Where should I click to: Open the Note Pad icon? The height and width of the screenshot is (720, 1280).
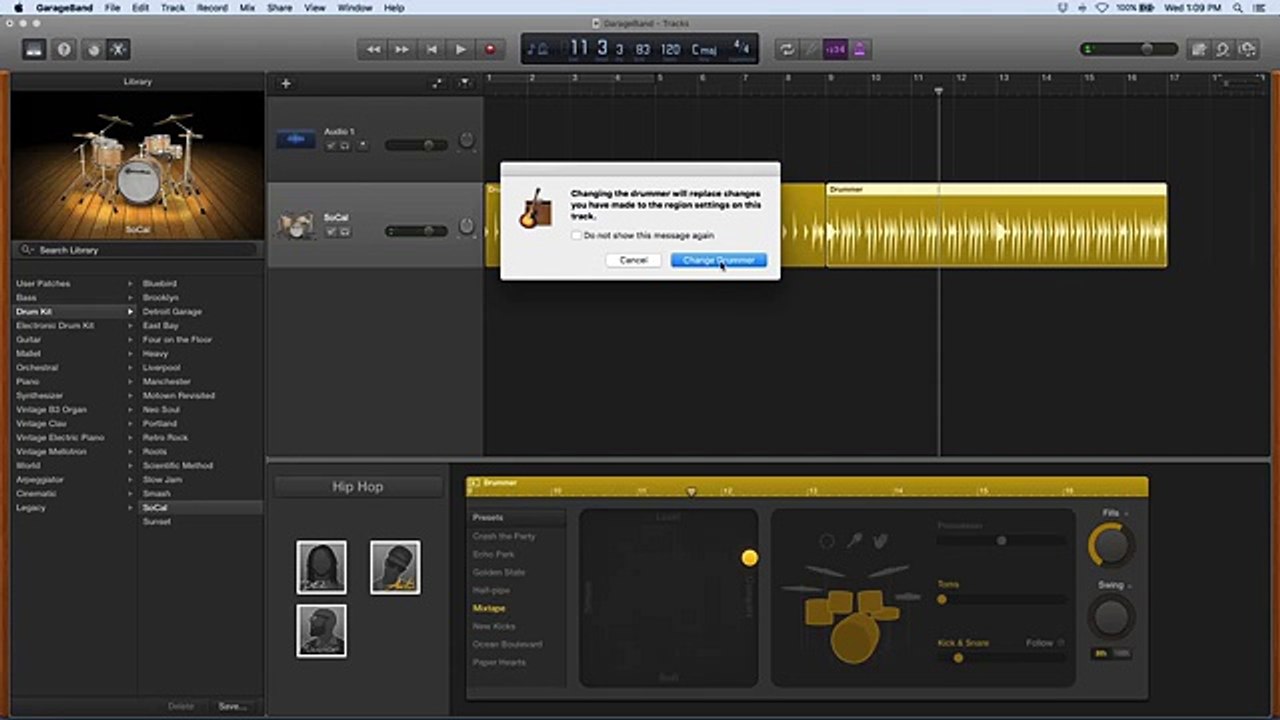coord(1199,49)
